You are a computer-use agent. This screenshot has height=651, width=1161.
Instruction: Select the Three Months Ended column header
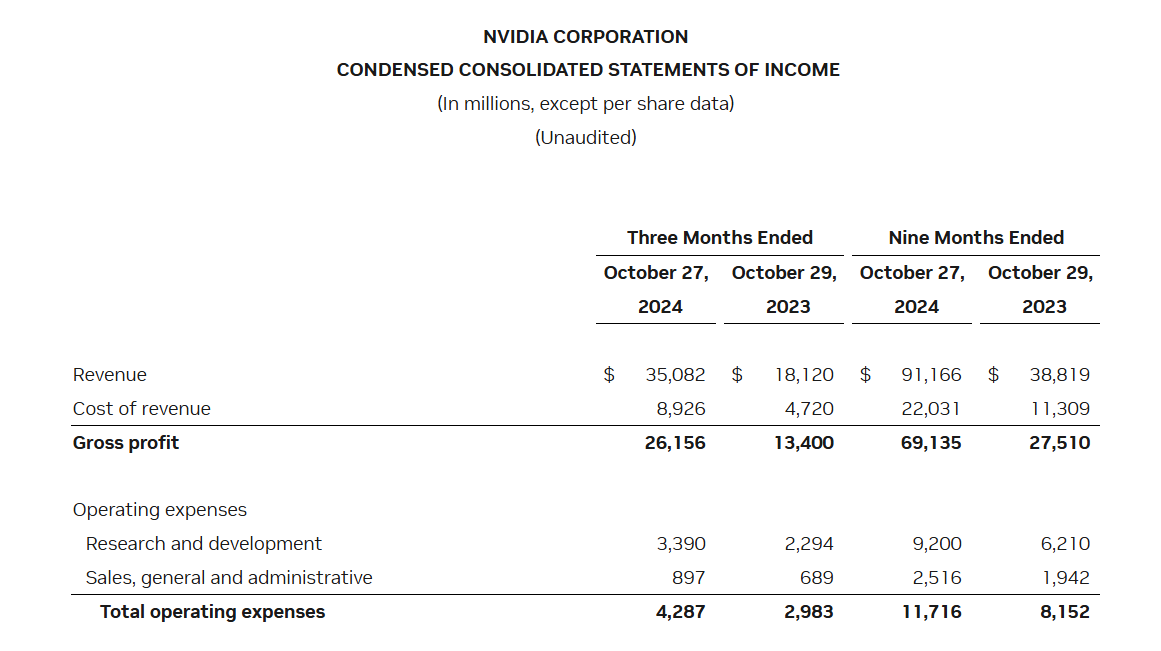[x=720, y=238]
